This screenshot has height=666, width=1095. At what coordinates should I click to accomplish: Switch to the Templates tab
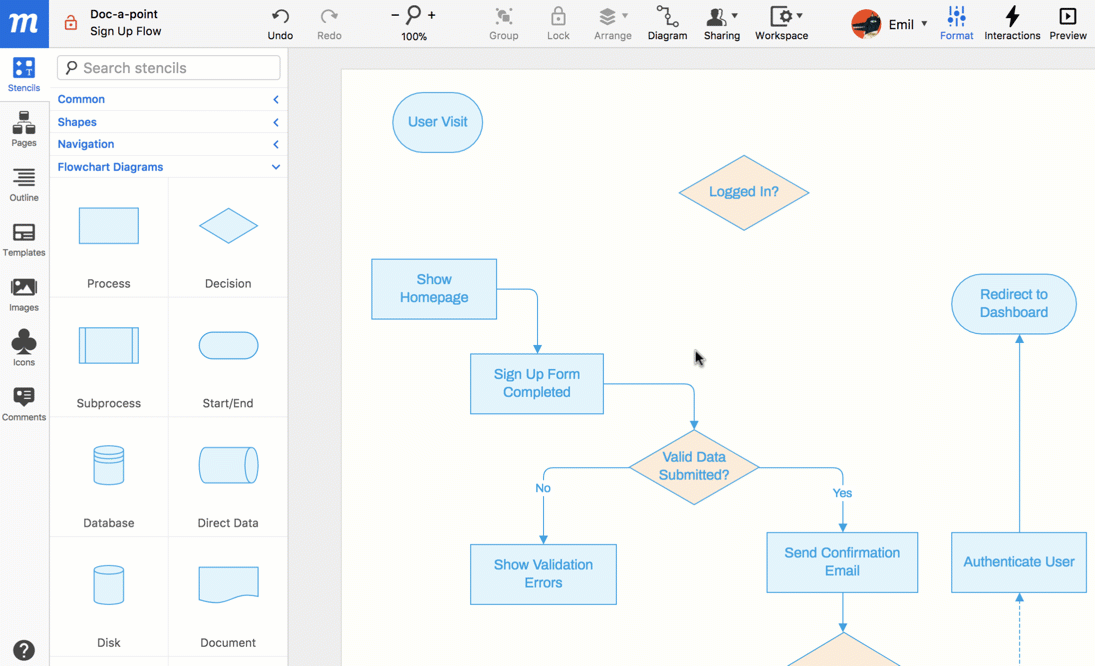pos(24,238)
